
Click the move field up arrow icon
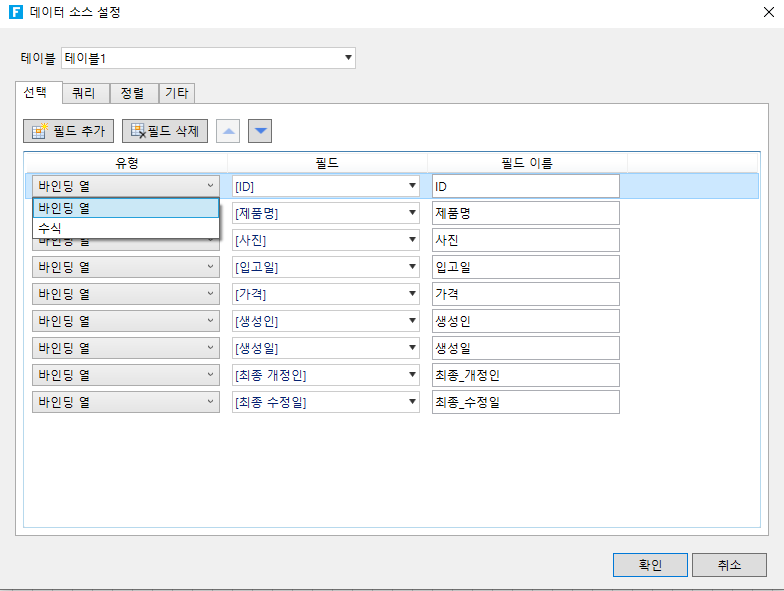pos(228,131)
